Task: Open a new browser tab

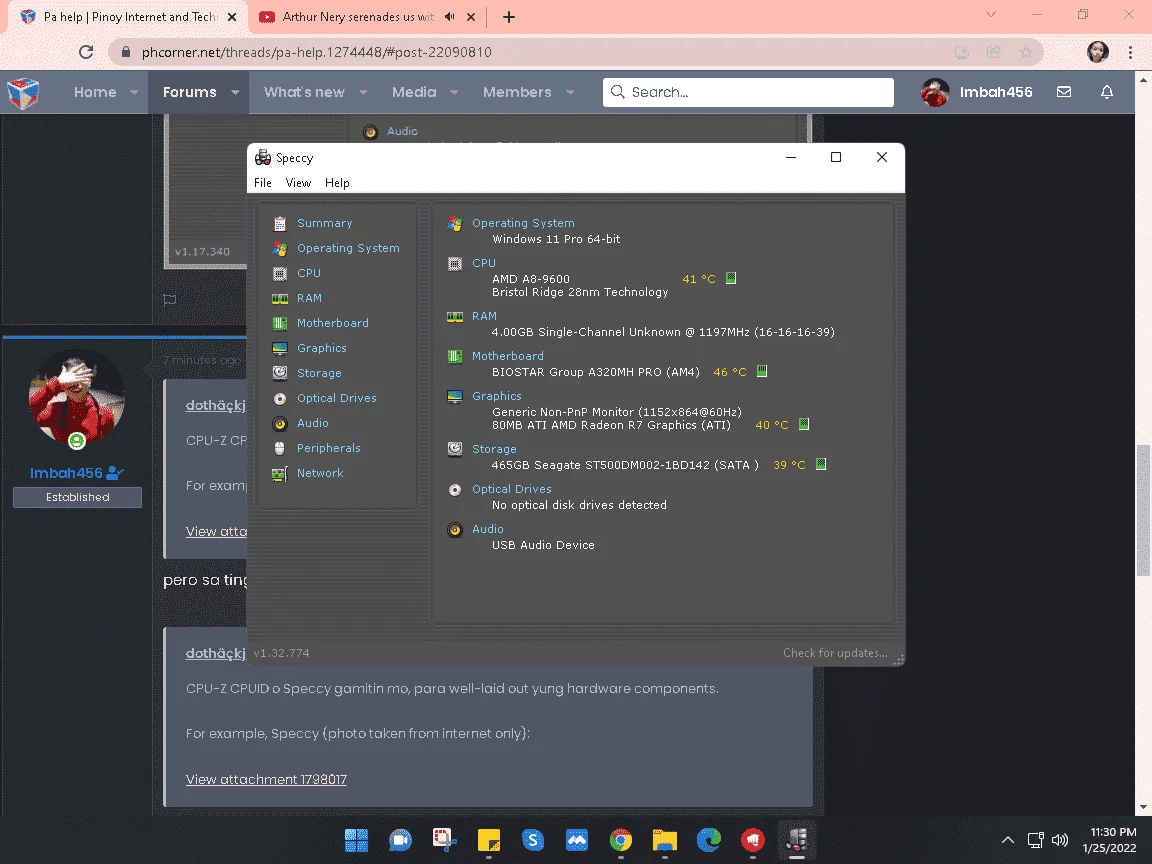Action: (x=508, y=16)
